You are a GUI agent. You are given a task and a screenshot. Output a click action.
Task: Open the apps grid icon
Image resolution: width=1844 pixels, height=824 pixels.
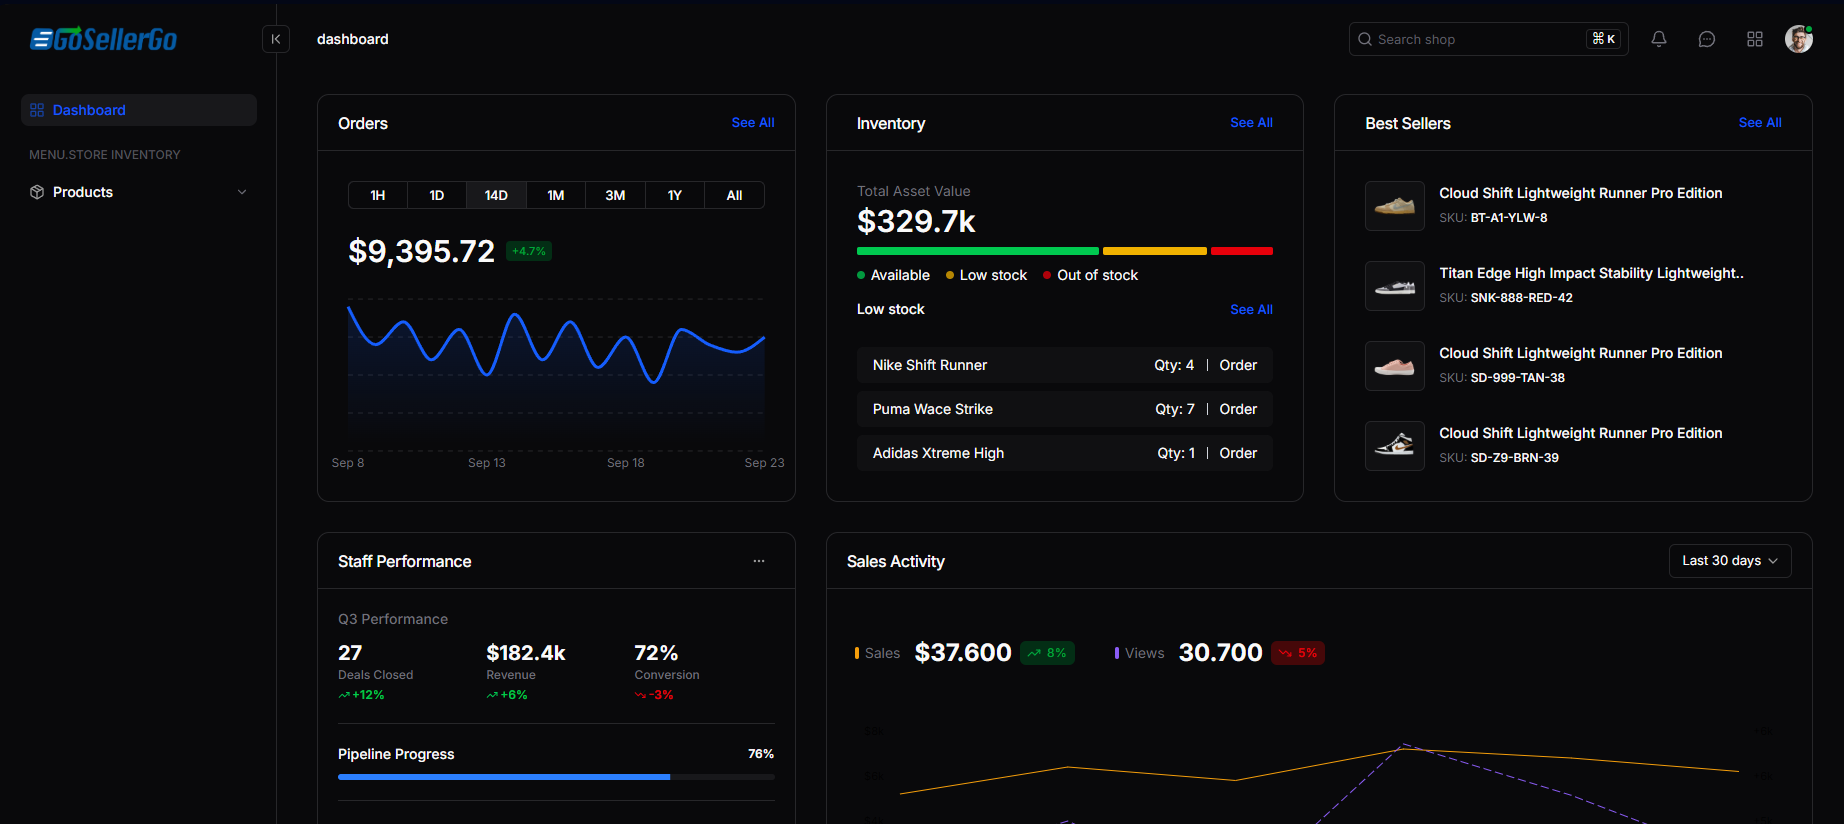click(x=1755, y=39)
